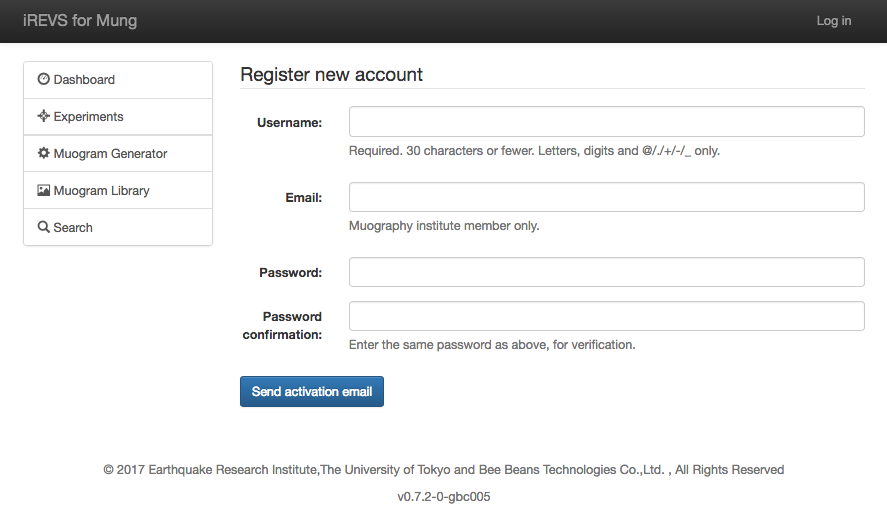The height and width of the screenshot is (518, 887).
Task: Open the Dashboard sidebar item
Action: pyautogui.click(x=84, y=80)
